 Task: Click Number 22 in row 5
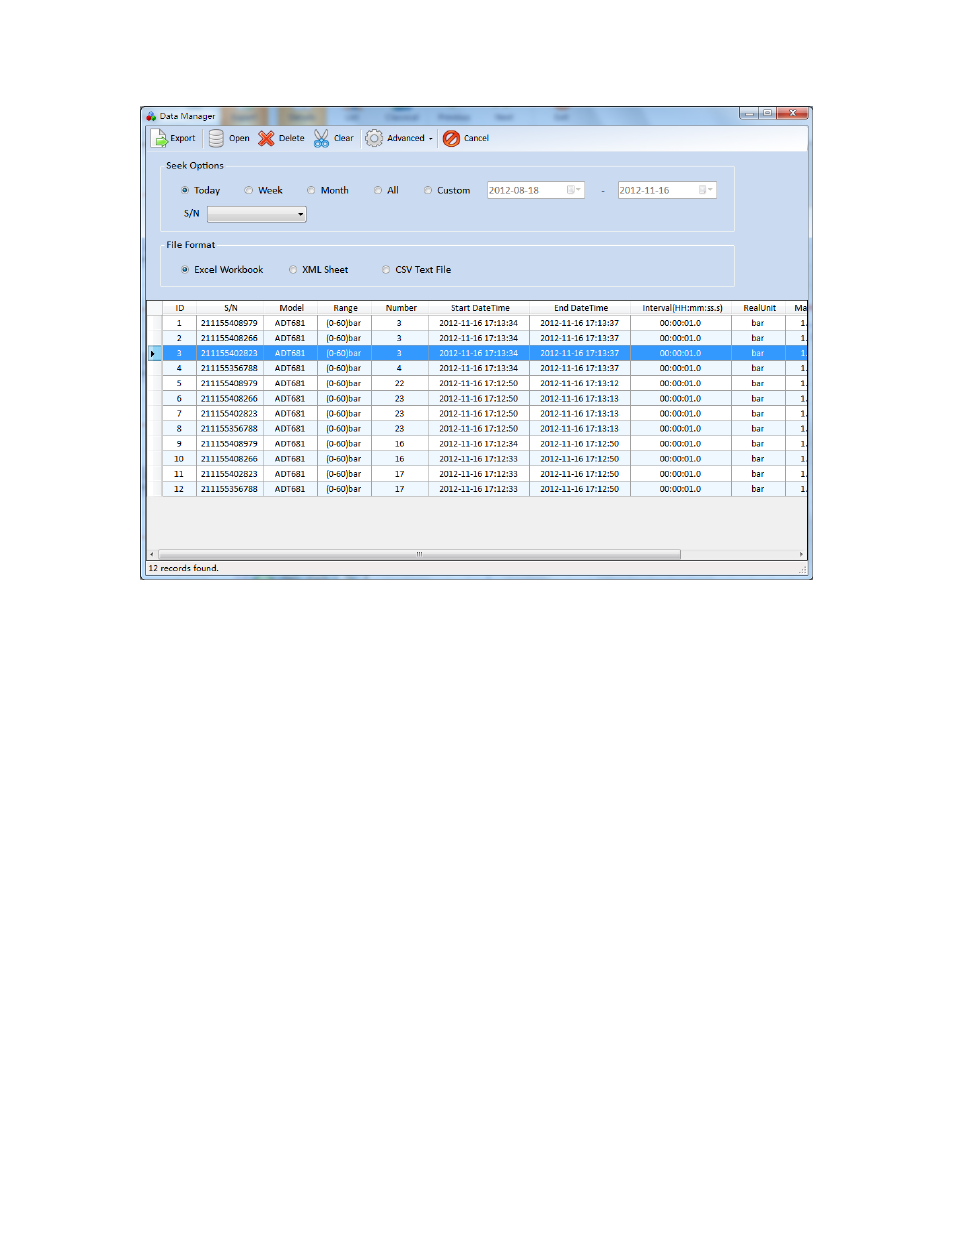tap(399, 383)
